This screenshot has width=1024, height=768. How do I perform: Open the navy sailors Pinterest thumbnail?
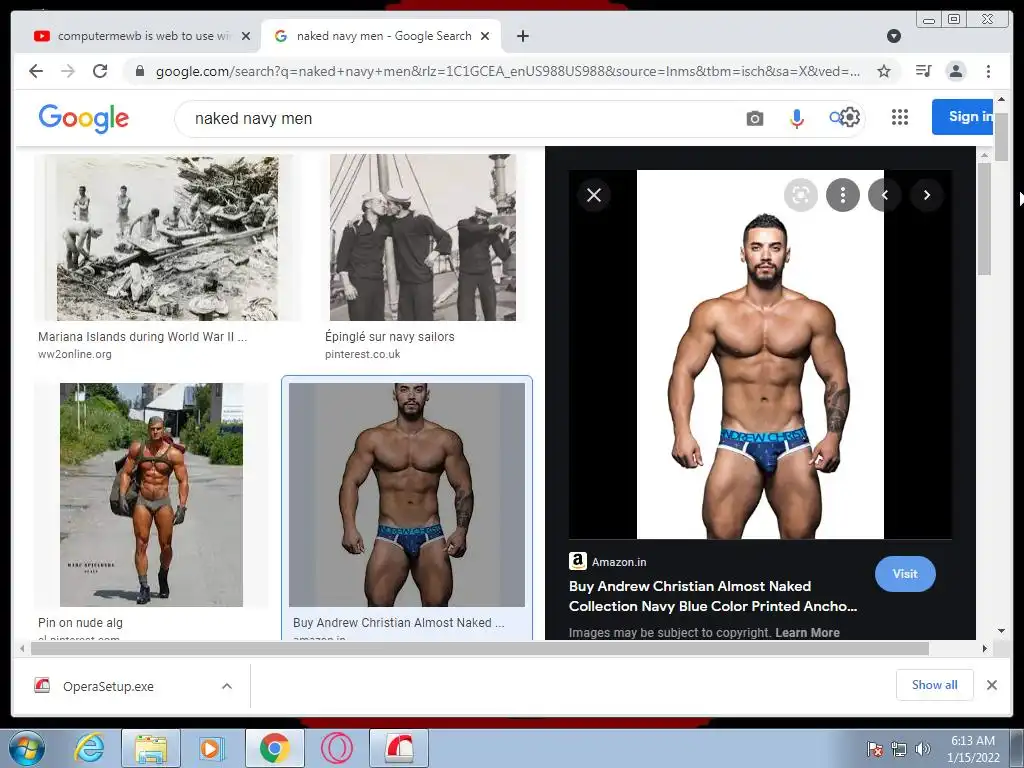point(423,238)
